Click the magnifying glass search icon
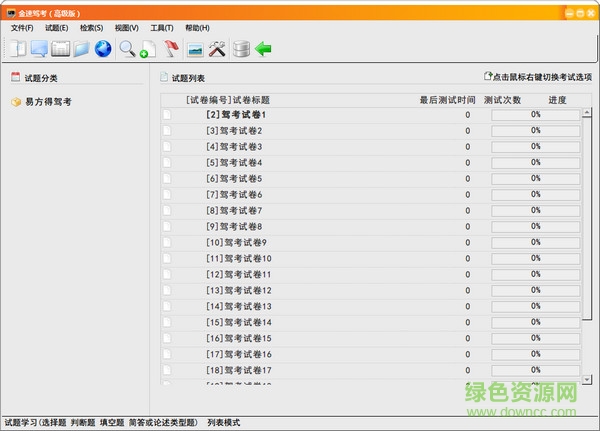Viewport: 600px width, 431px height. (x=127, y=49)
